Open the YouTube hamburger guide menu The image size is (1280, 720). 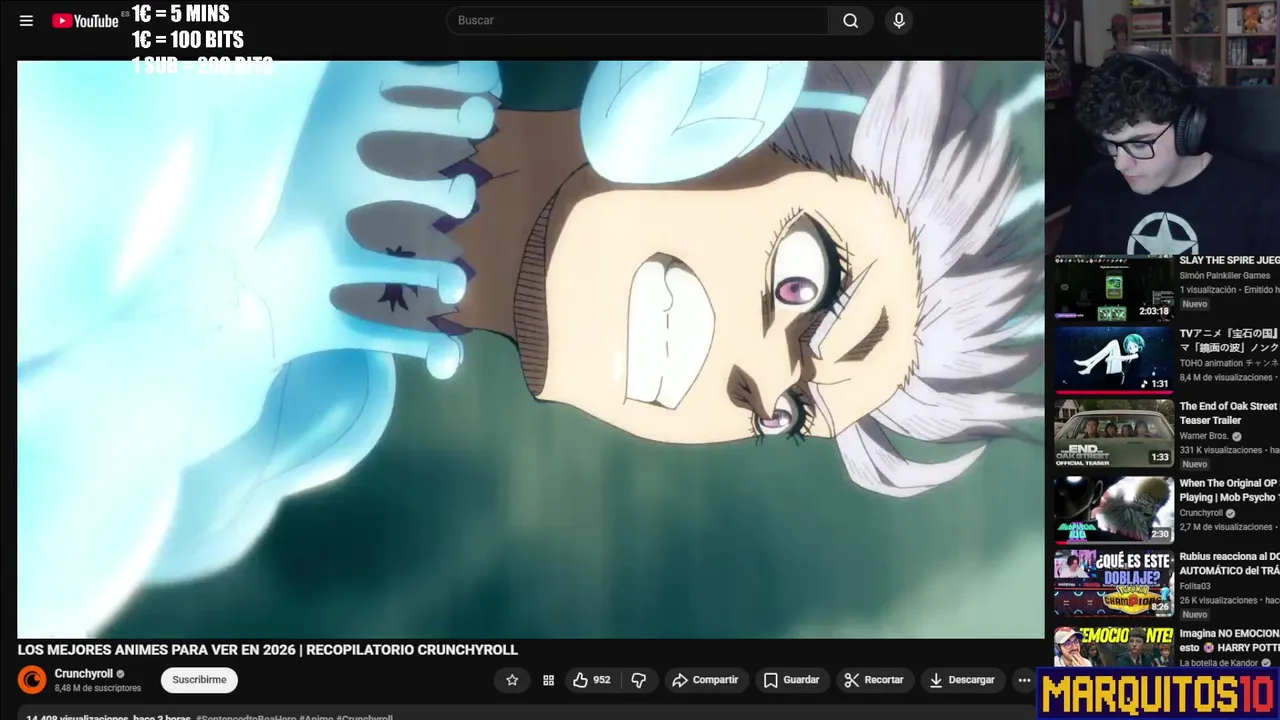pos(26,20)
